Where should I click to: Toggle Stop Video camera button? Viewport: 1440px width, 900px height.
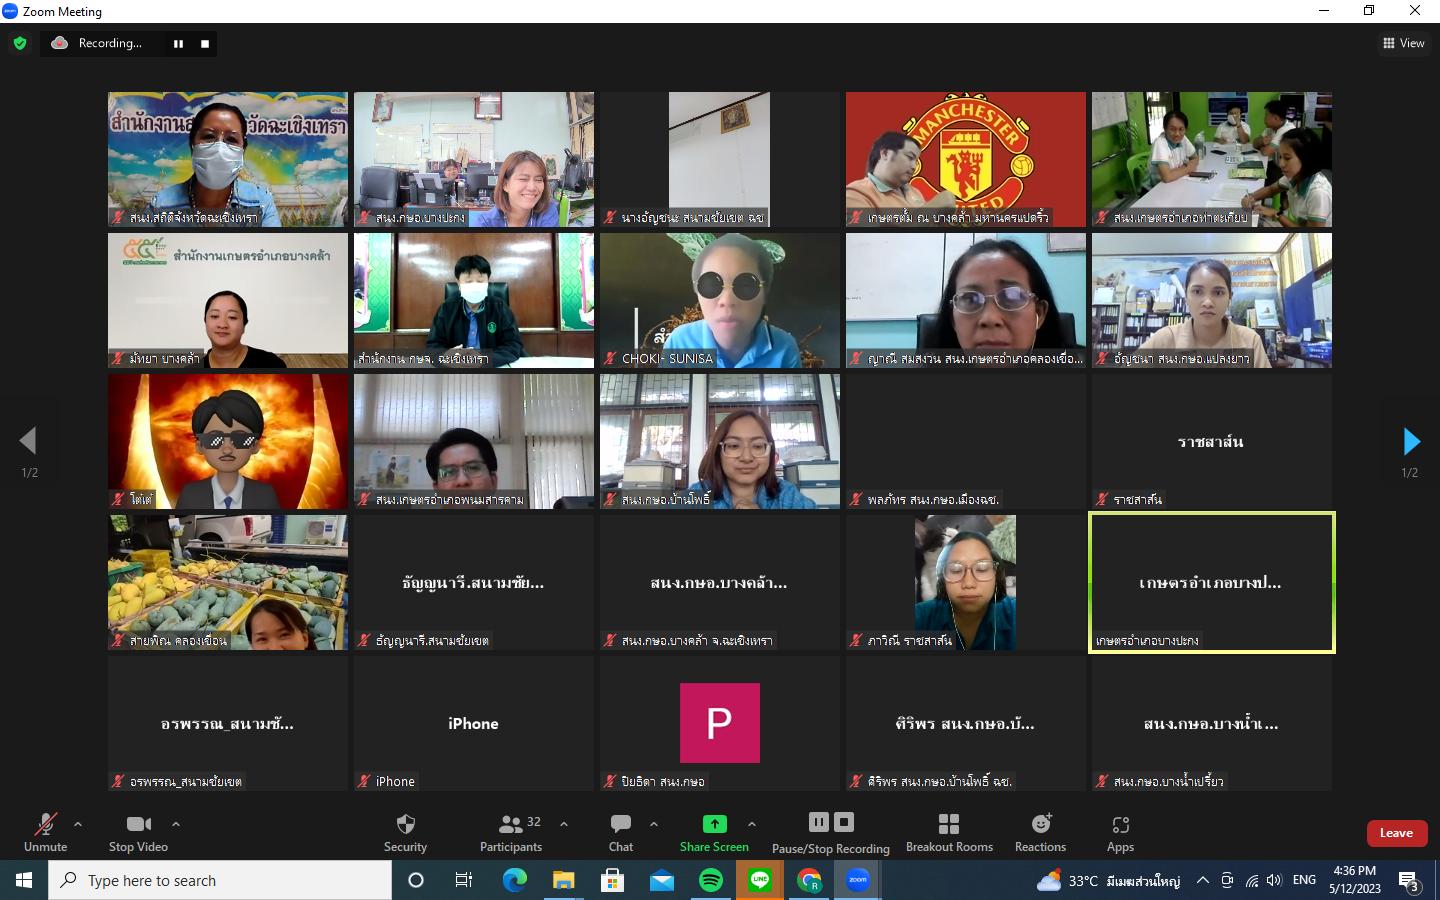point(138,825)
